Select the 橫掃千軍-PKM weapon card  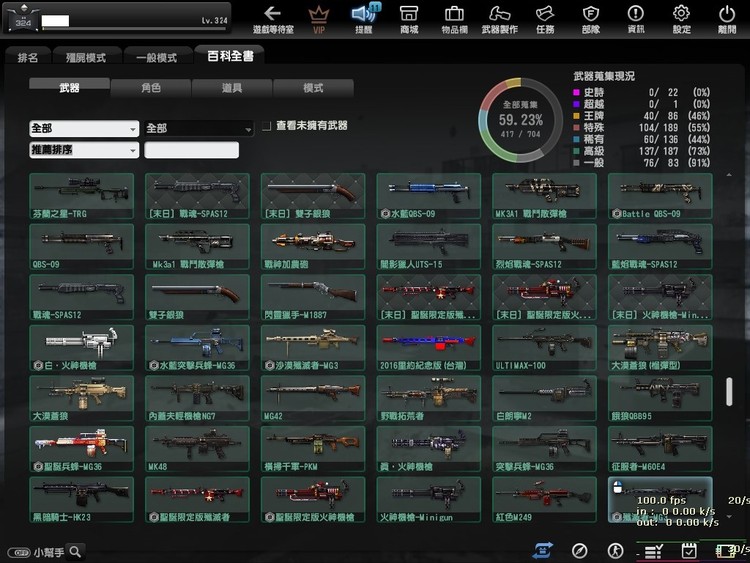tap(313, 449)
